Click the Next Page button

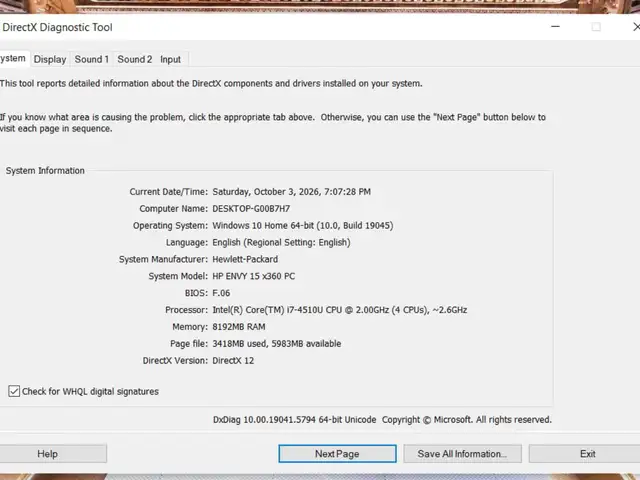click(x=337, y=454)
